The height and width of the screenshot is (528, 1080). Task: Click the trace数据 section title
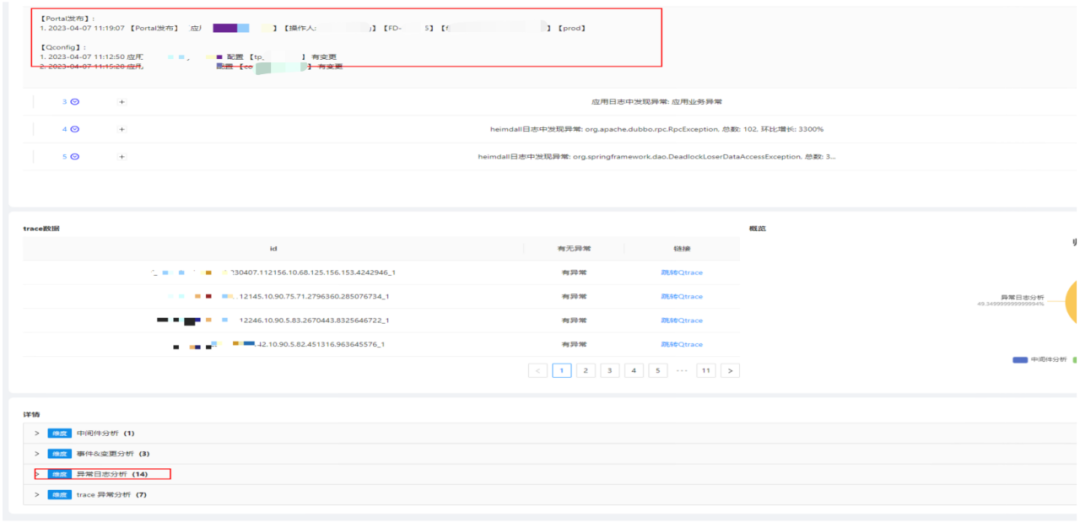click(x=41, y=228)
